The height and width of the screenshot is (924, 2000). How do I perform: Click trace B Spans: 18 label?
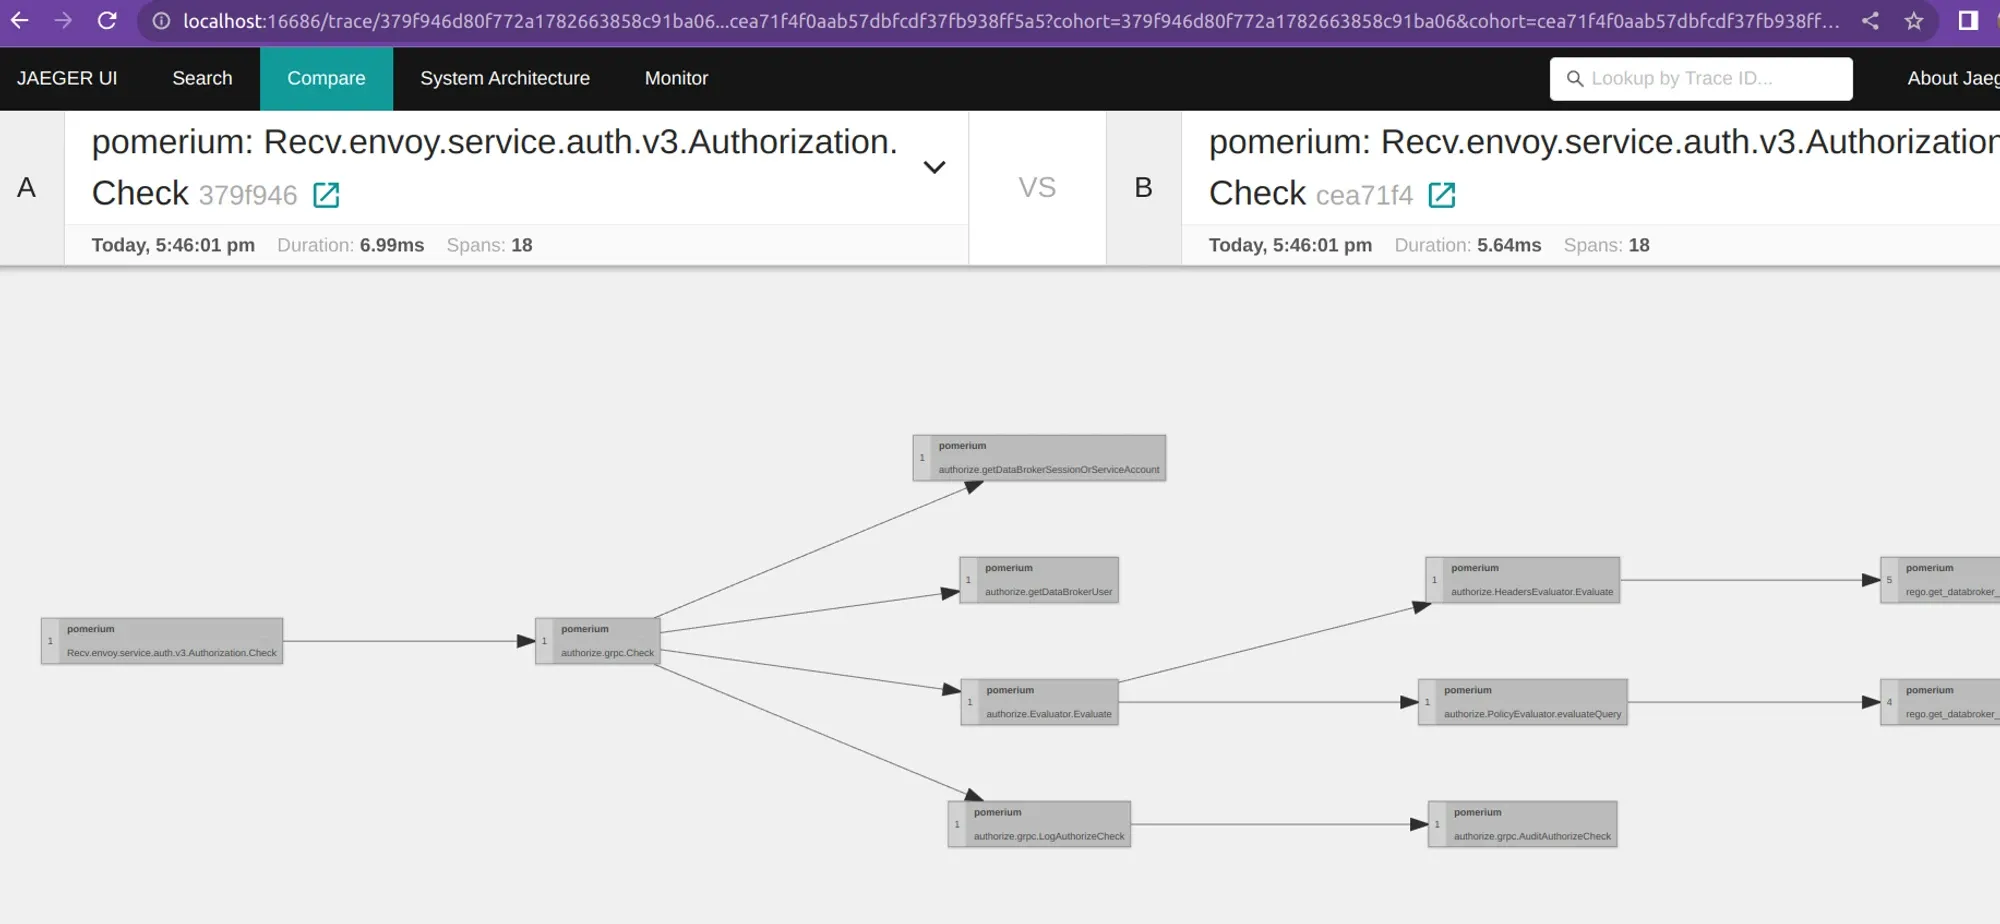pos(1606,245)
